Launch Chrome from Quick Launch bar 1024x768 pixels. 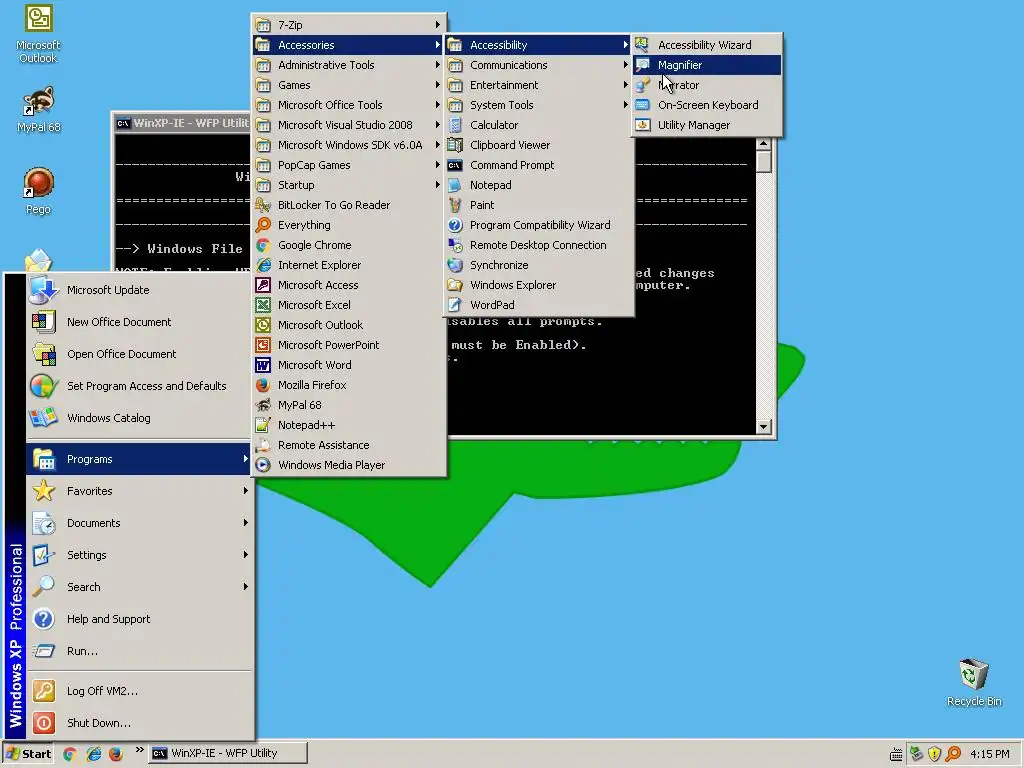pos(70,754)
